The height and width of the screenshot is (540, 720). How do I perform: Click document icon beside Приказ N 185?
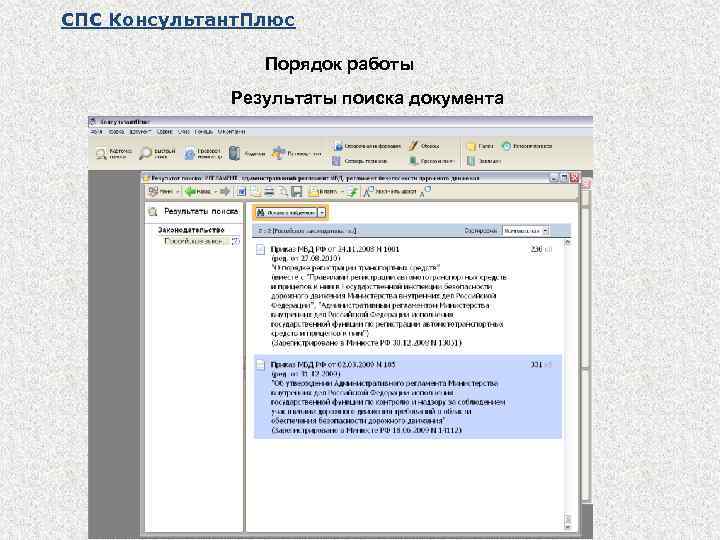coord(260,365)
